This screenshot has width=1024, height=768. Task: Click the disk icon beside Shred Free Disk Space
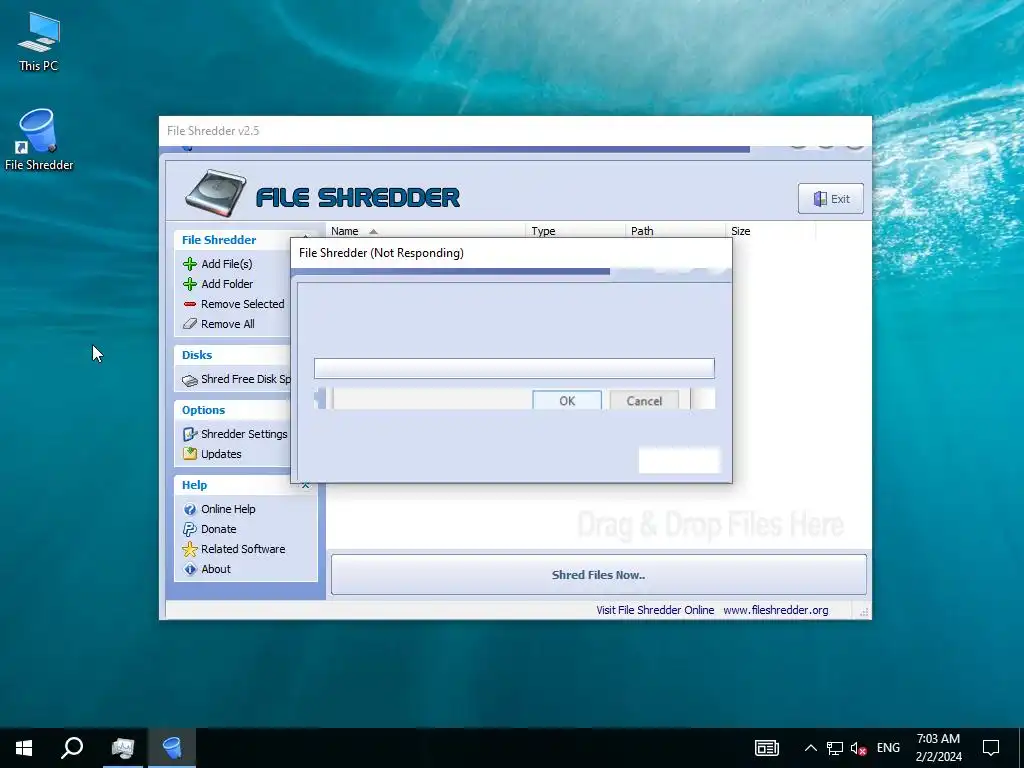(x=190, y=380)
